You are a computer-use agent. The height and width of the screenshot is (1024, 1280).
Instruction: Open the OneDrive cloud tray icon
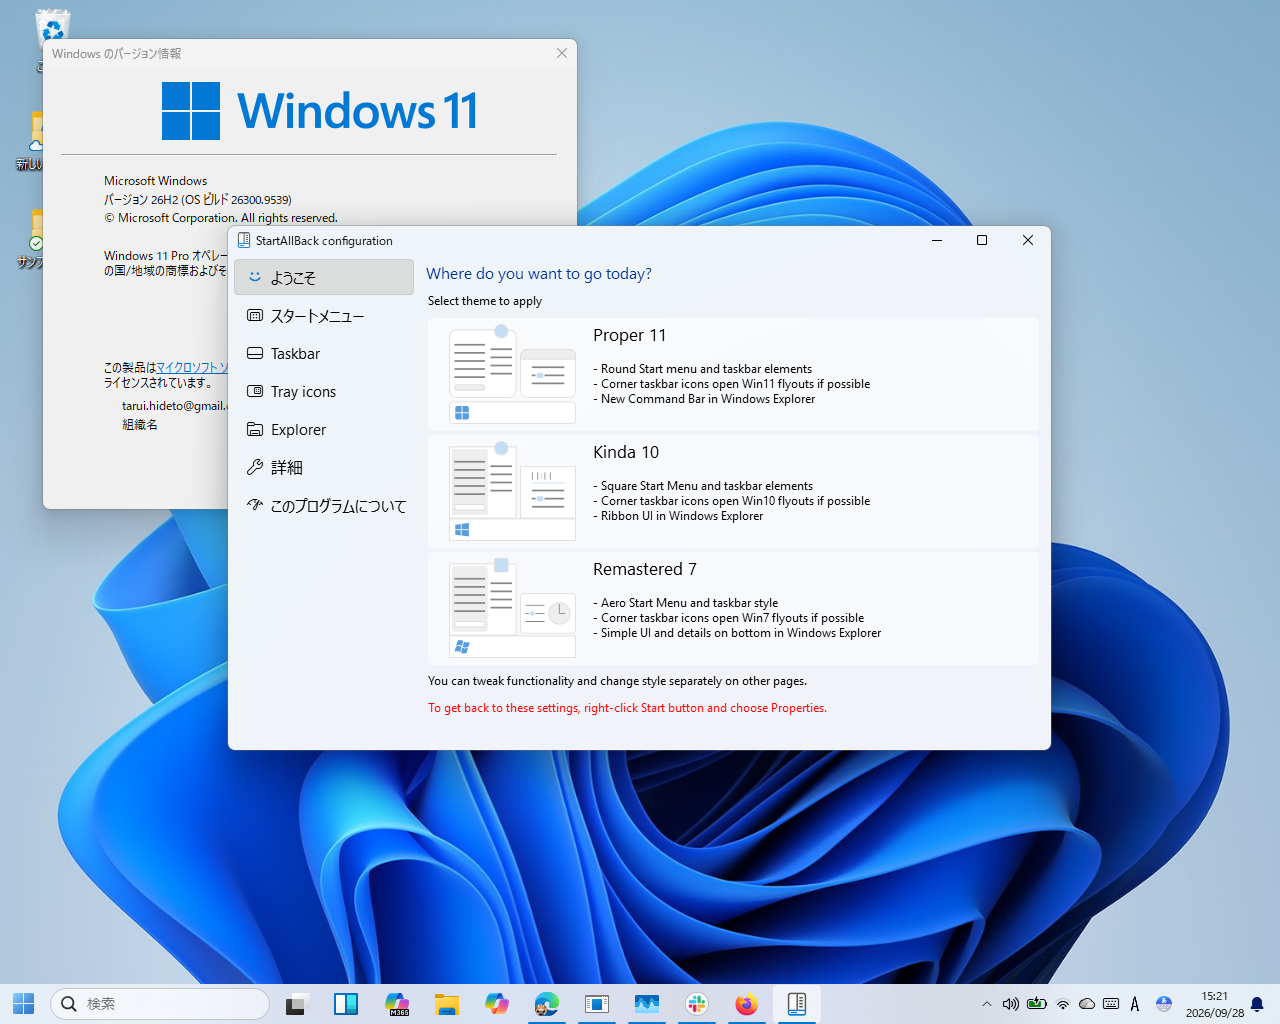tap(1087, 1004)
